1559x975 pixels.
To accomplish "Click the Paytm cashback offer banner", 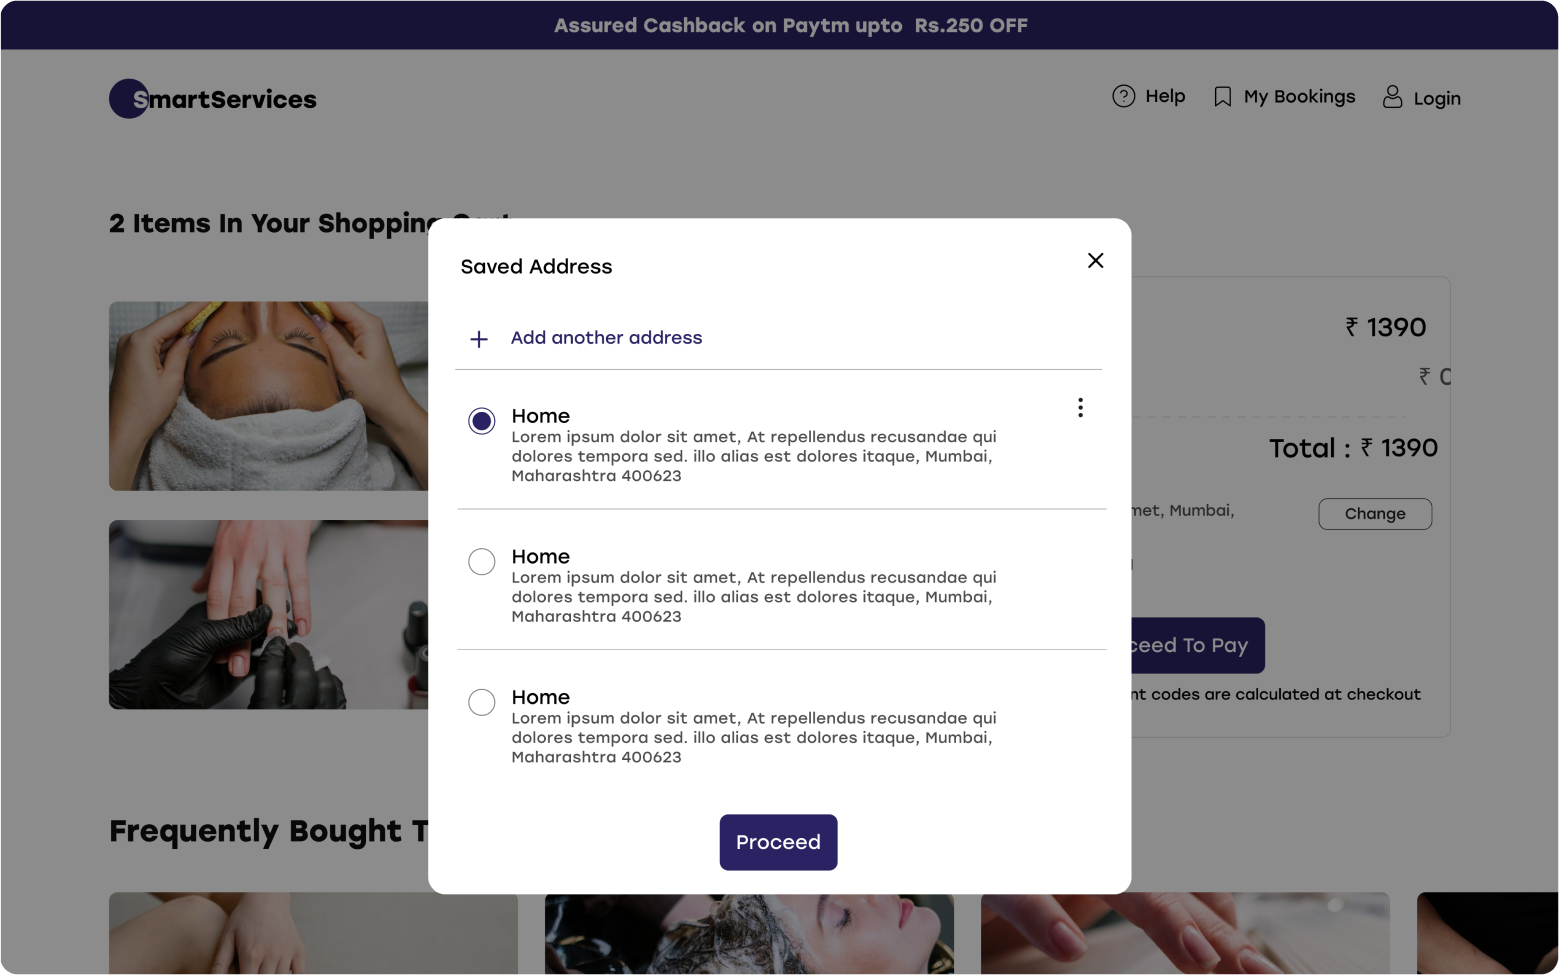I will [790, 25].
